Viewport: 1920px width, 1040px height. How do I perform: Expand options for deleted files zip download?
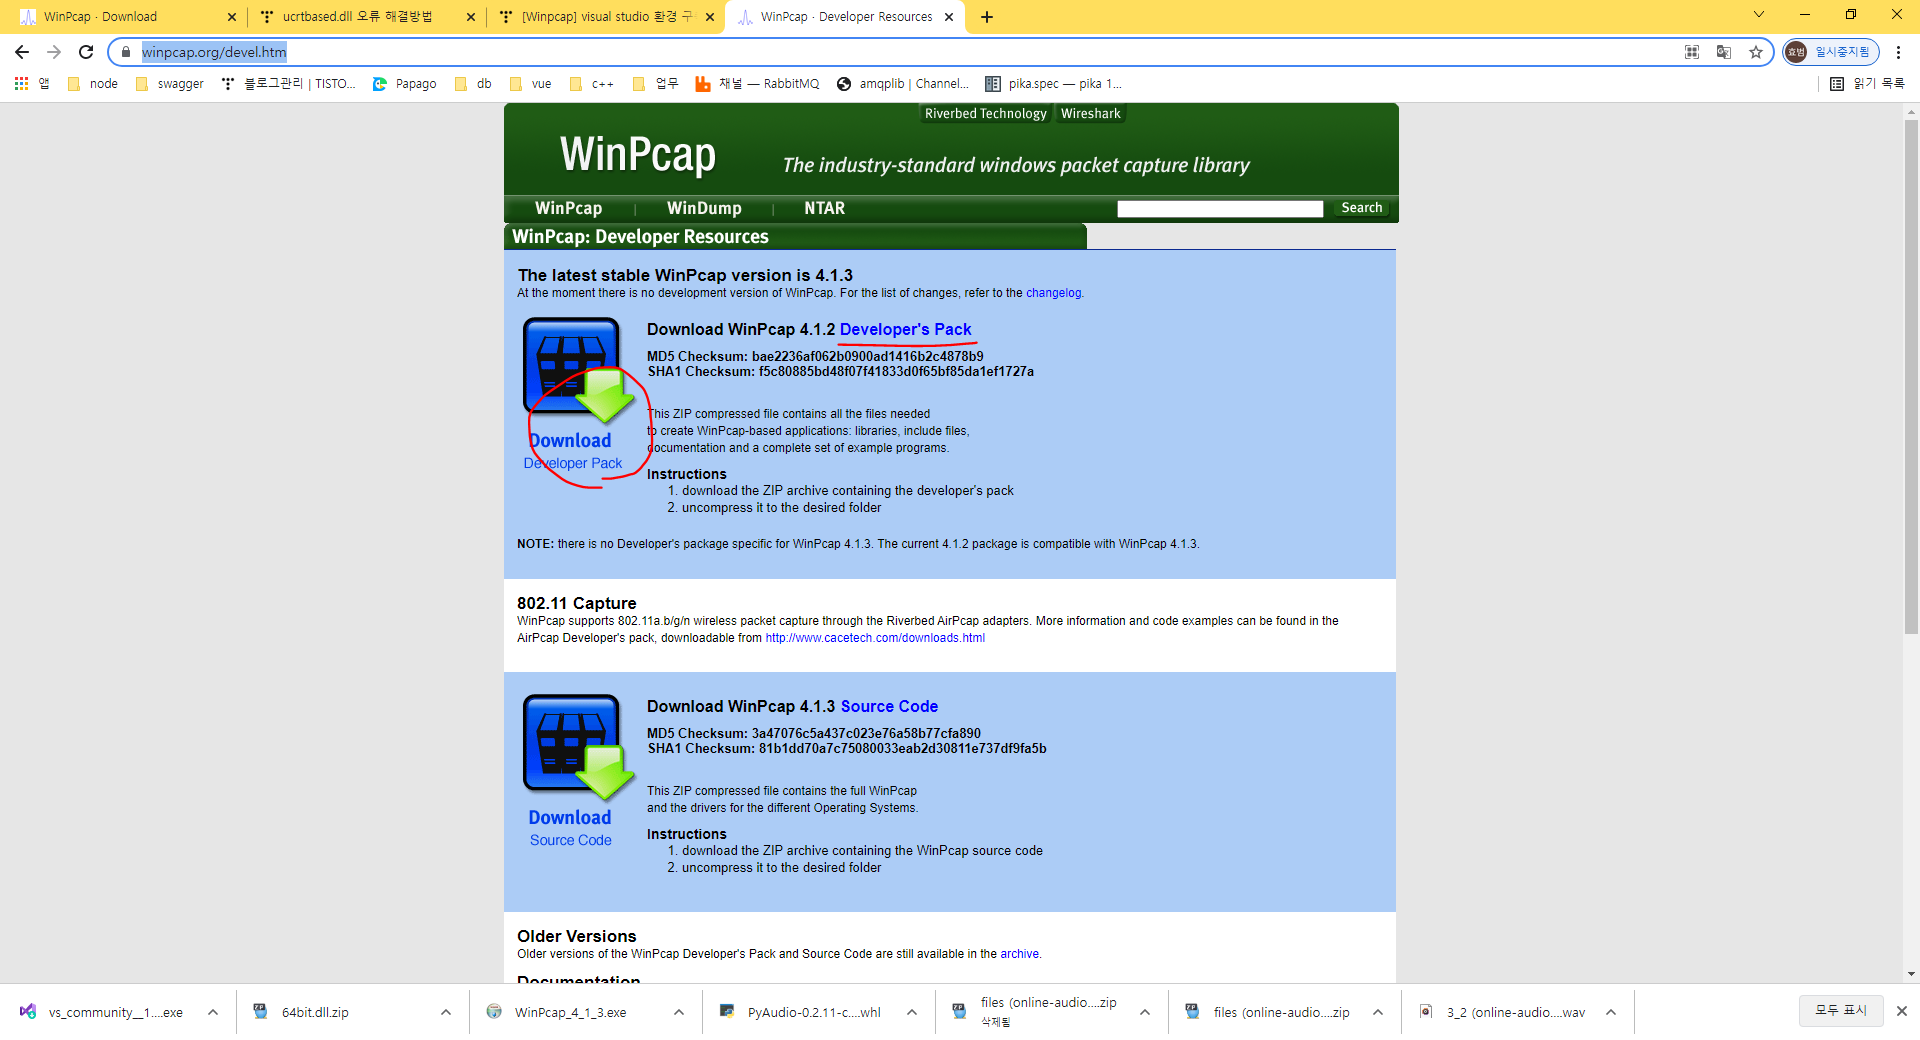coord(1145,1012)
